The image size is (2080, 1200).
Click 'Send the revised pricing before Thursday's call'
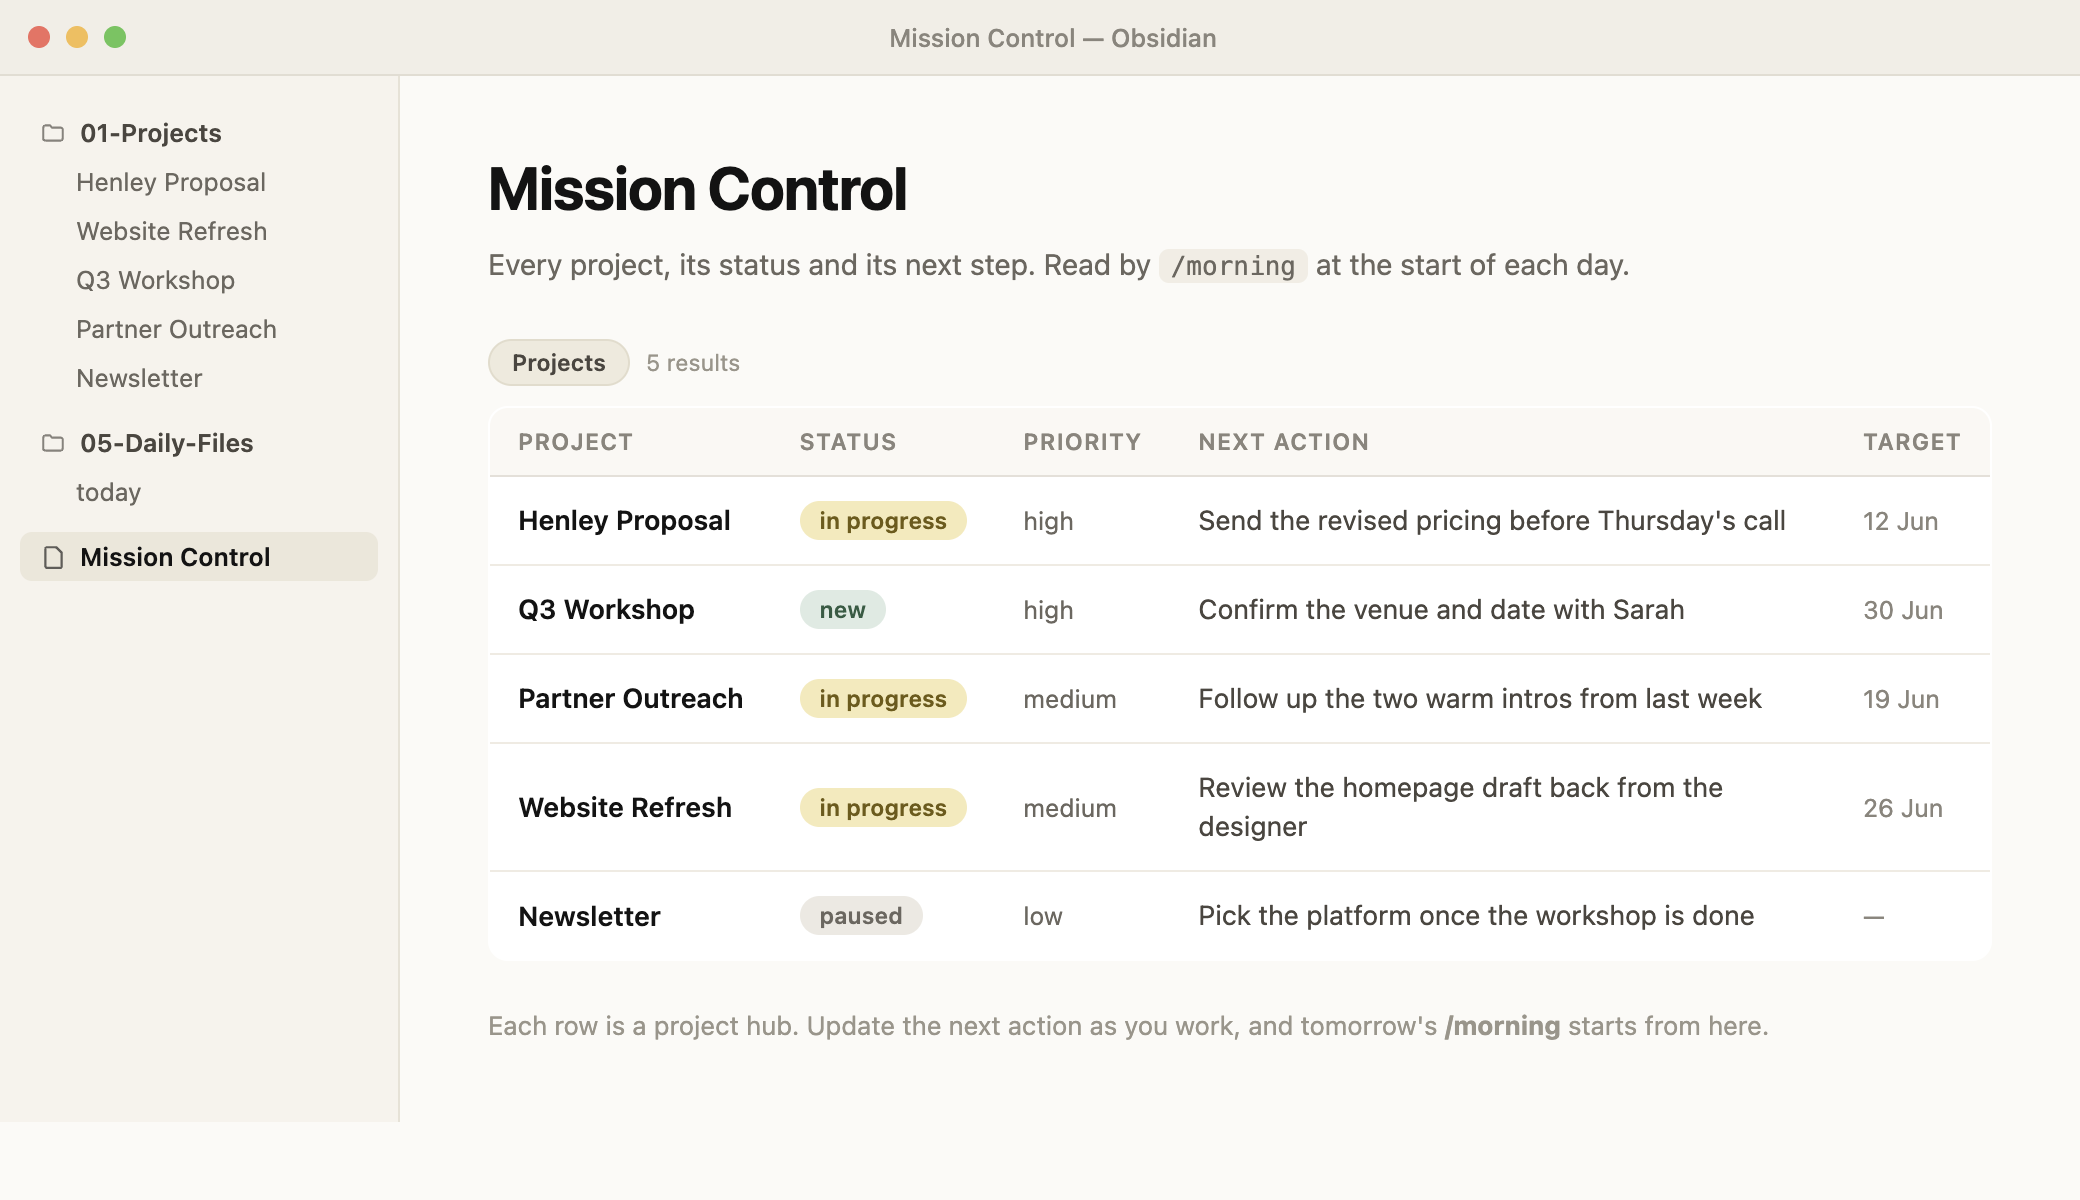coord(1491,520)
